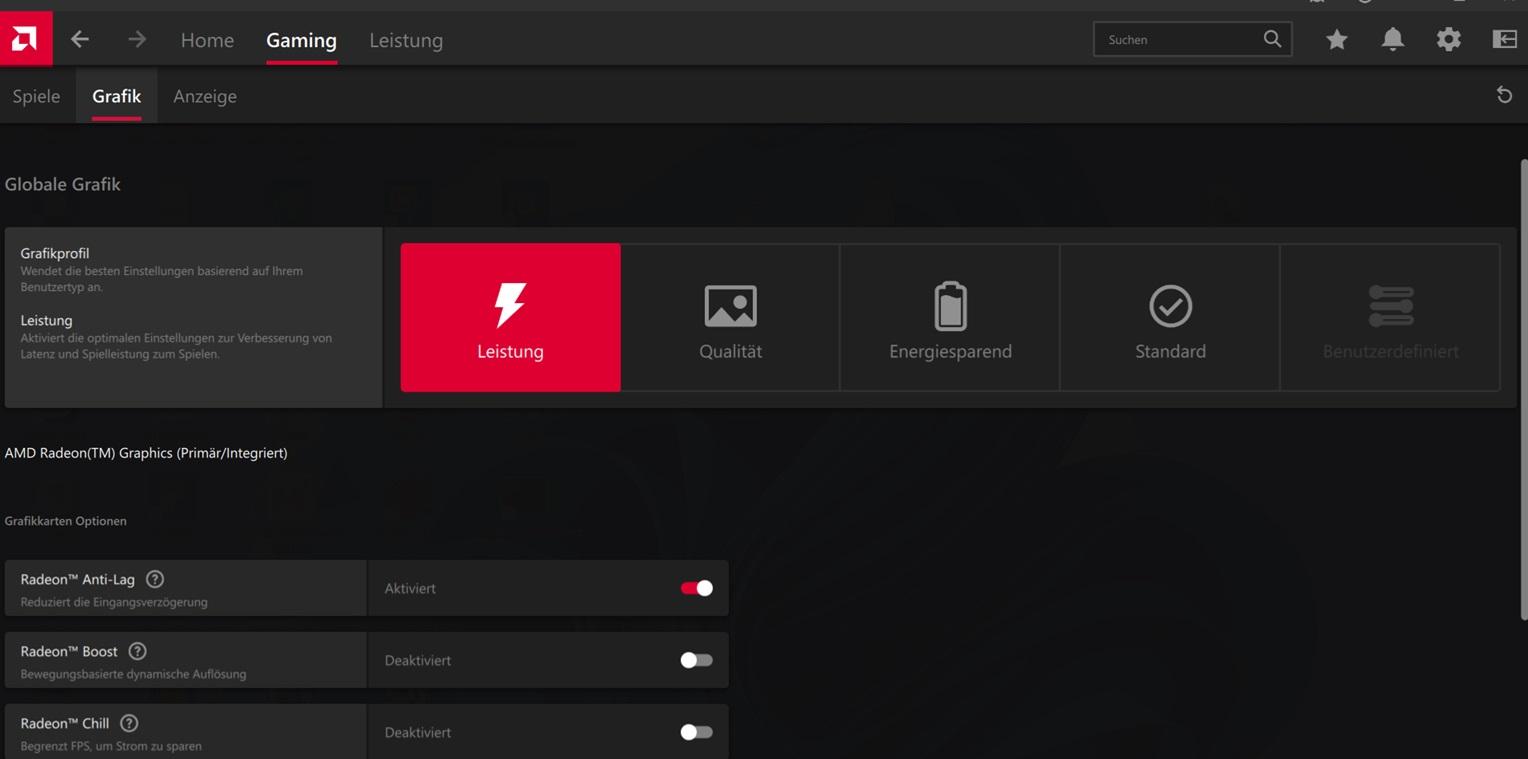Open favorites via the star icon
Viewport: 1528px width, 759px height.
pos(1336,39)
